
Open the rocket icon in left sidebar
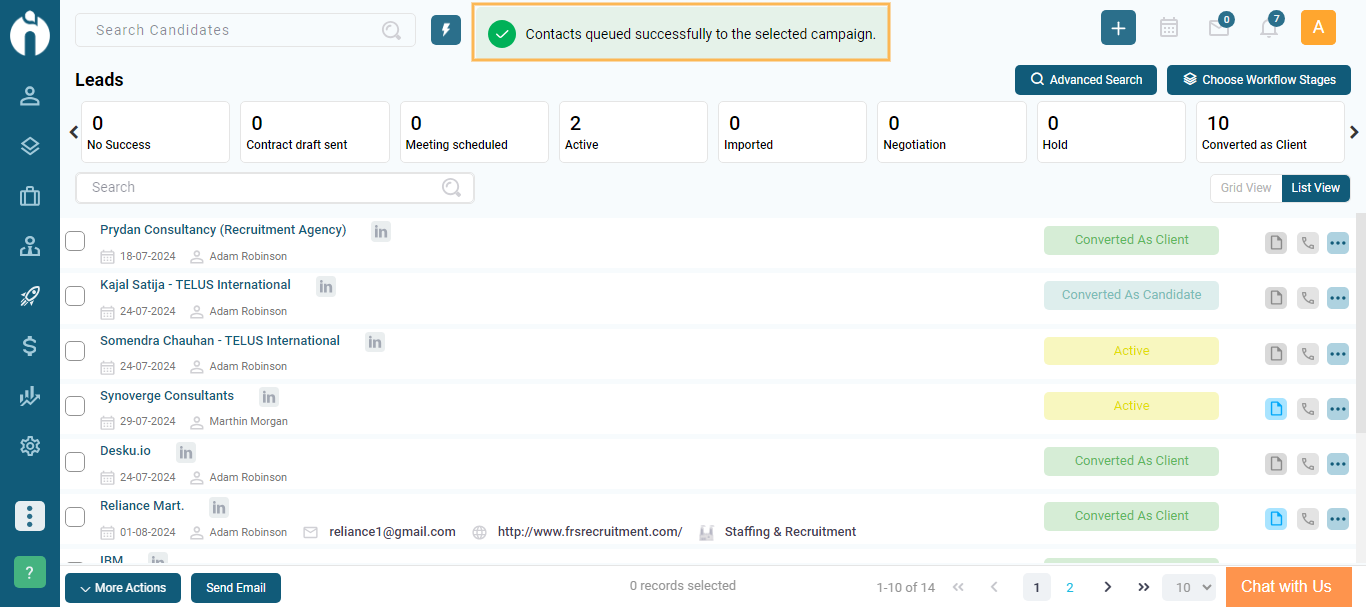coord(30,296)
